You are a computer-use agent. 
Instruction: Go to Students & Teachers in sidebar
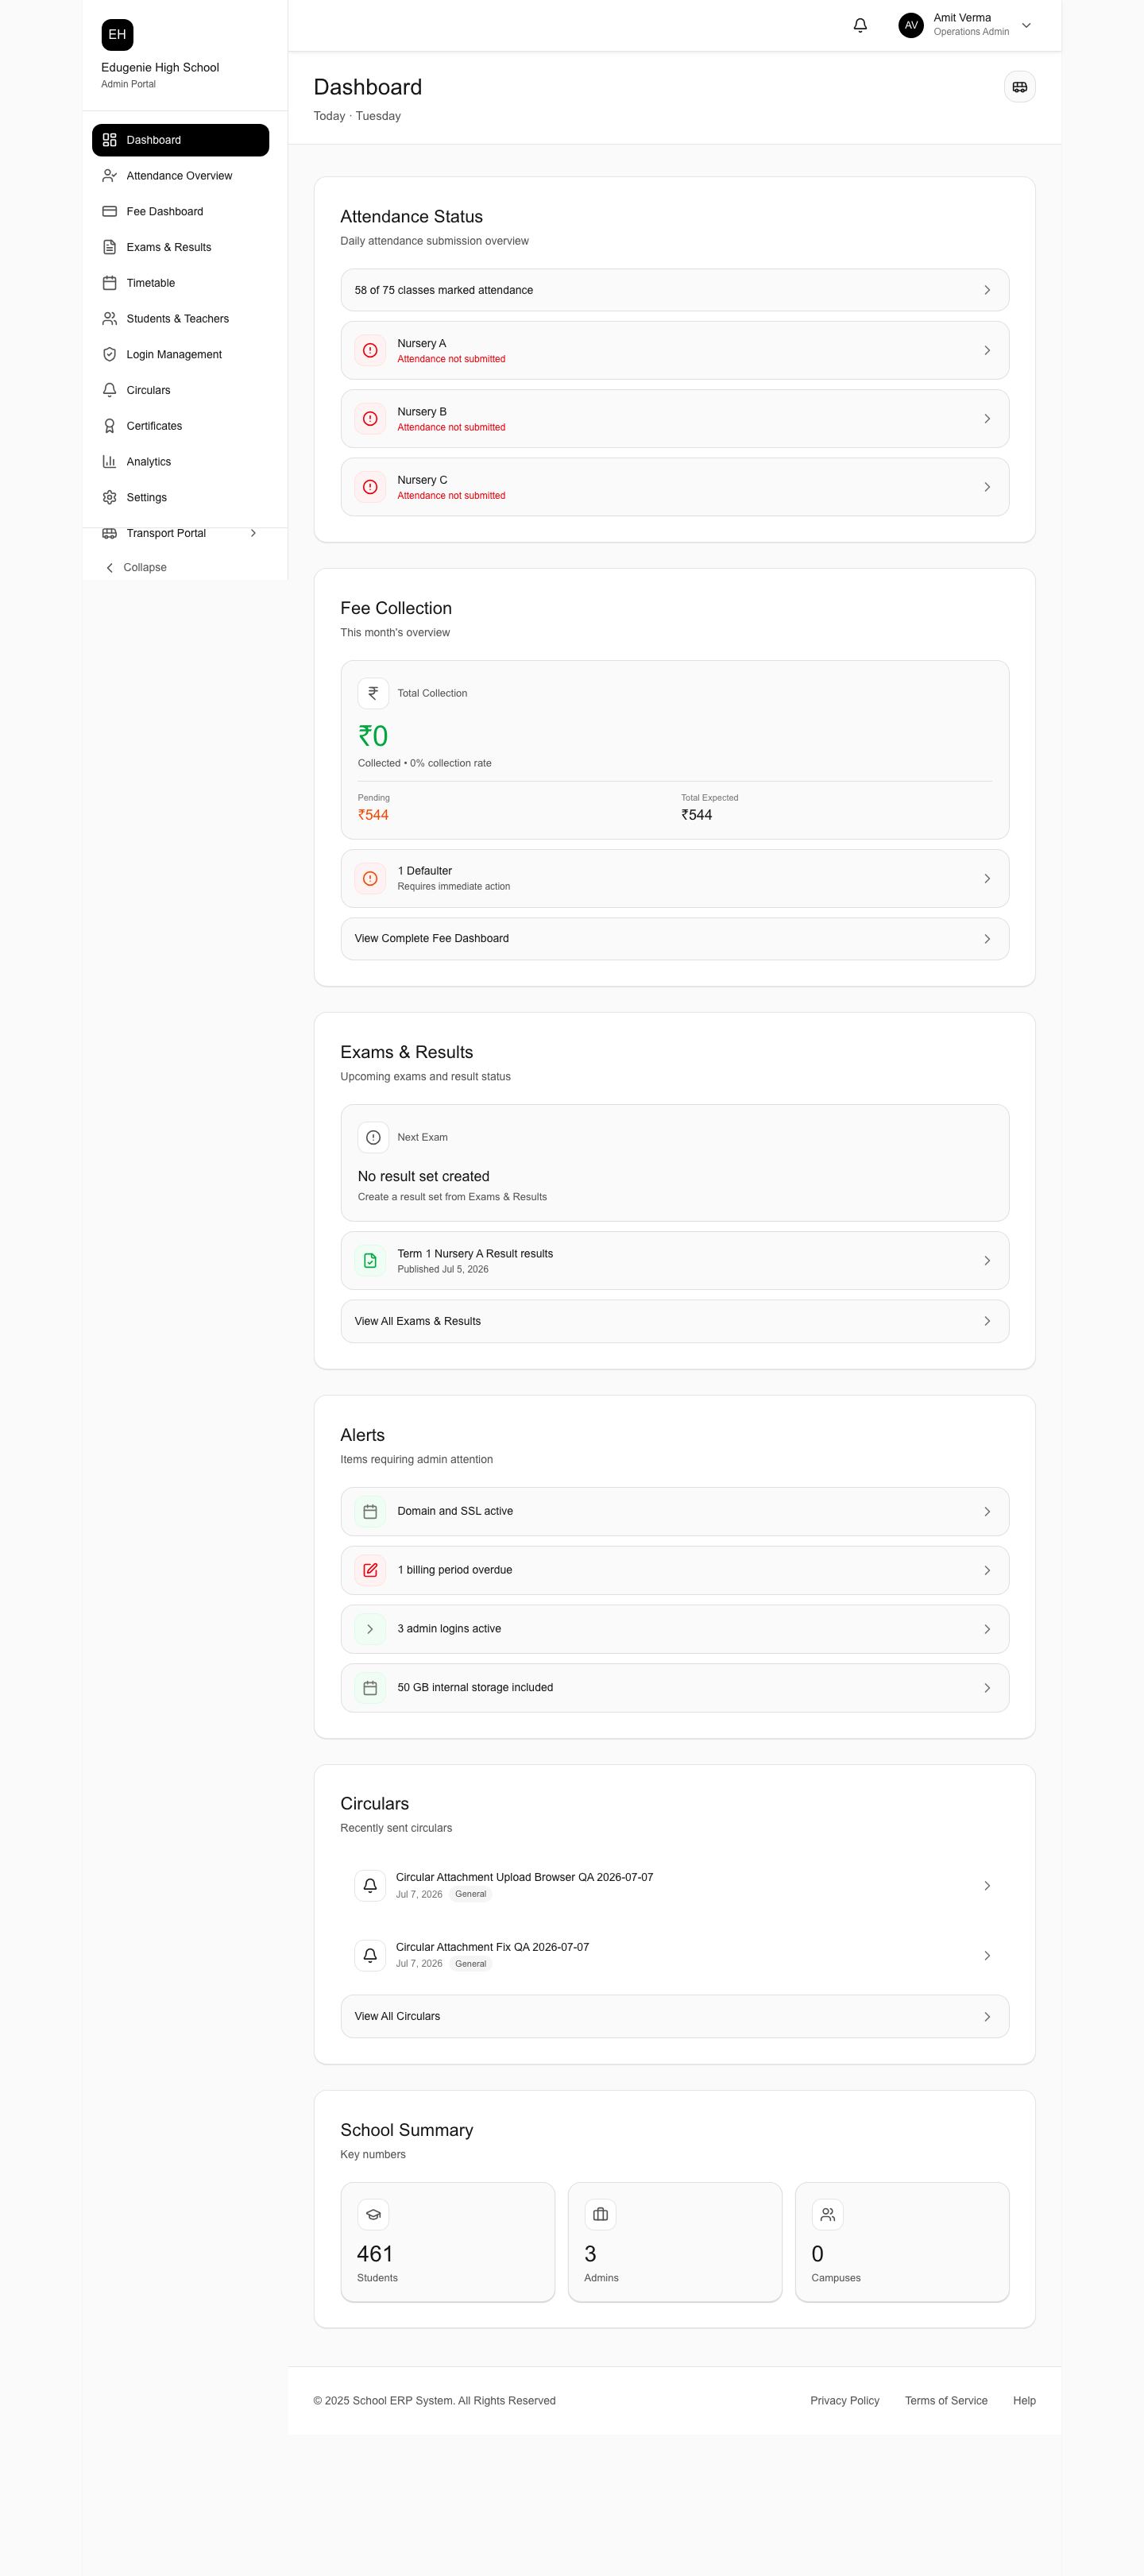[180, 319]
